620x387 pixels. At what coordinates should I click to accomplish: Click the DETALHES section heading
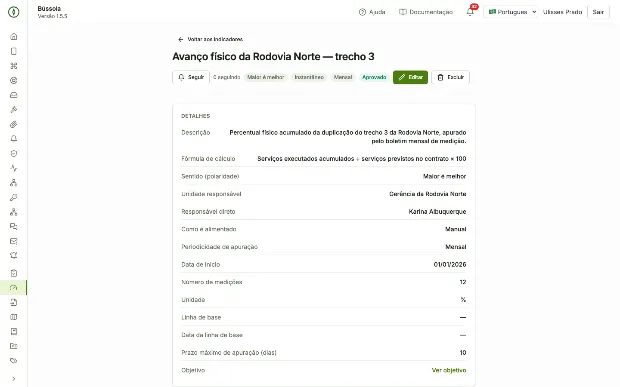(196, 116)
